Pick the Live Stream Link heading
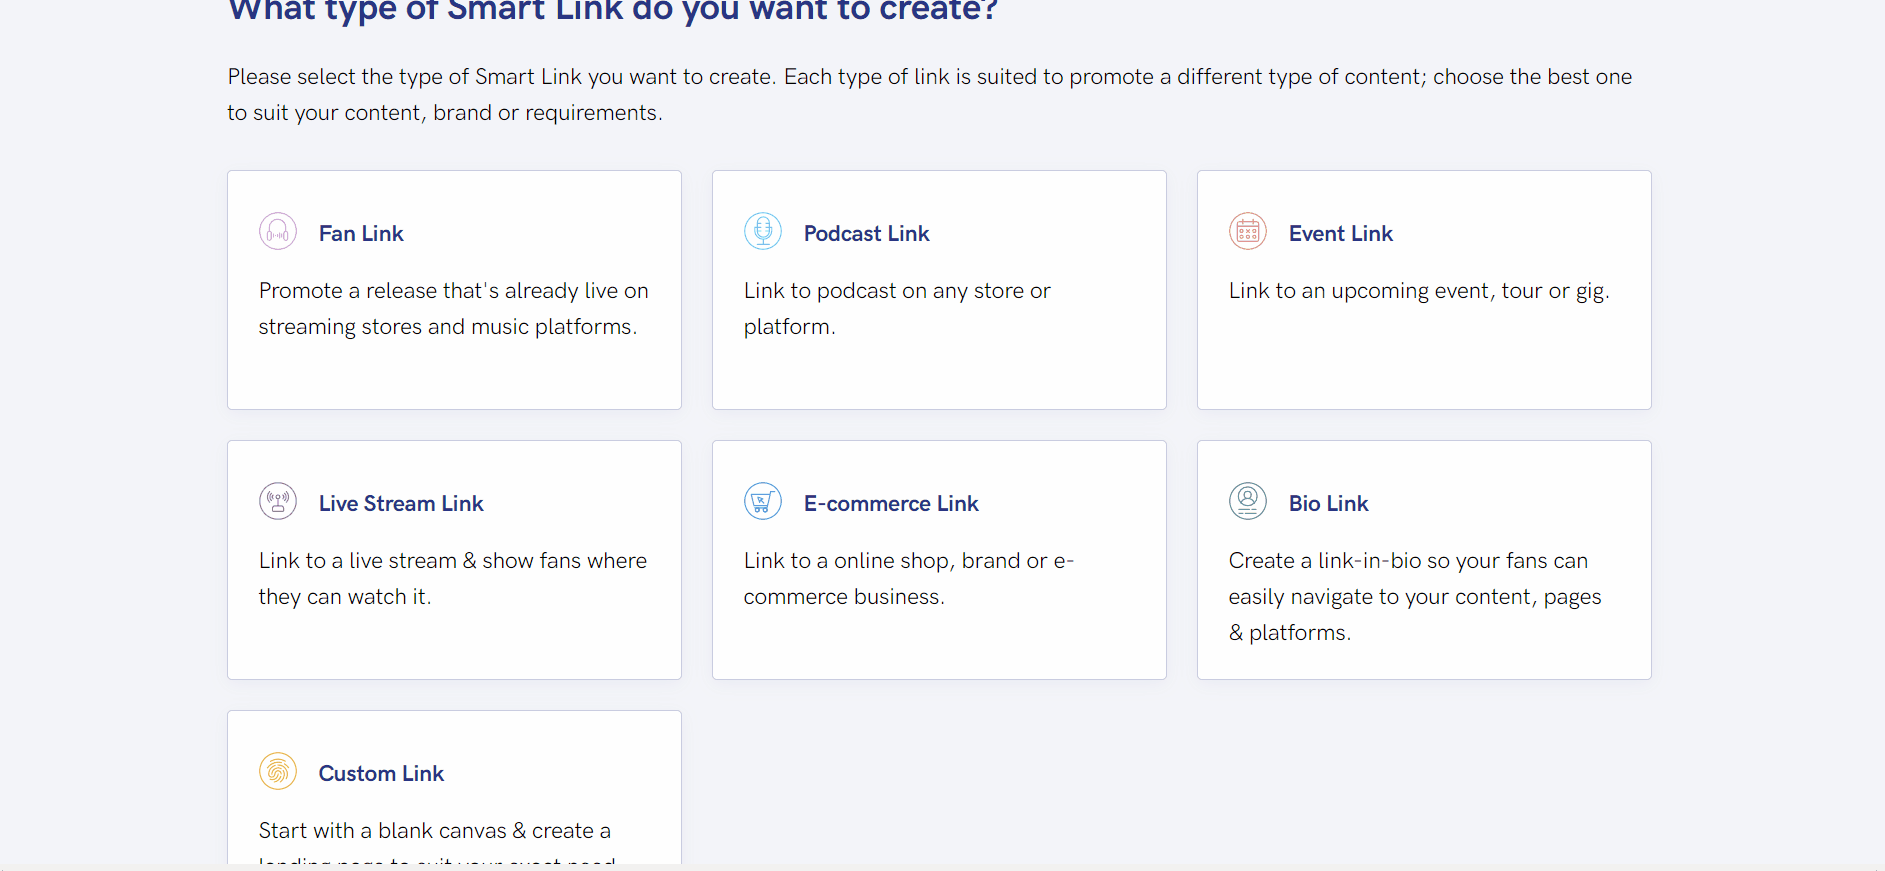Viewport: 1885px width, 871px height. (401, 503)
